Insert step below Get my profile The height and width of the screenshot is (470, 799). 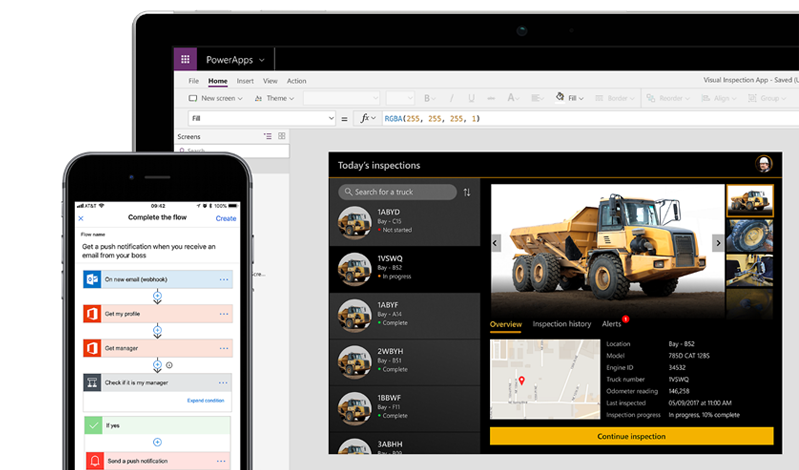(x=157, y=330)
